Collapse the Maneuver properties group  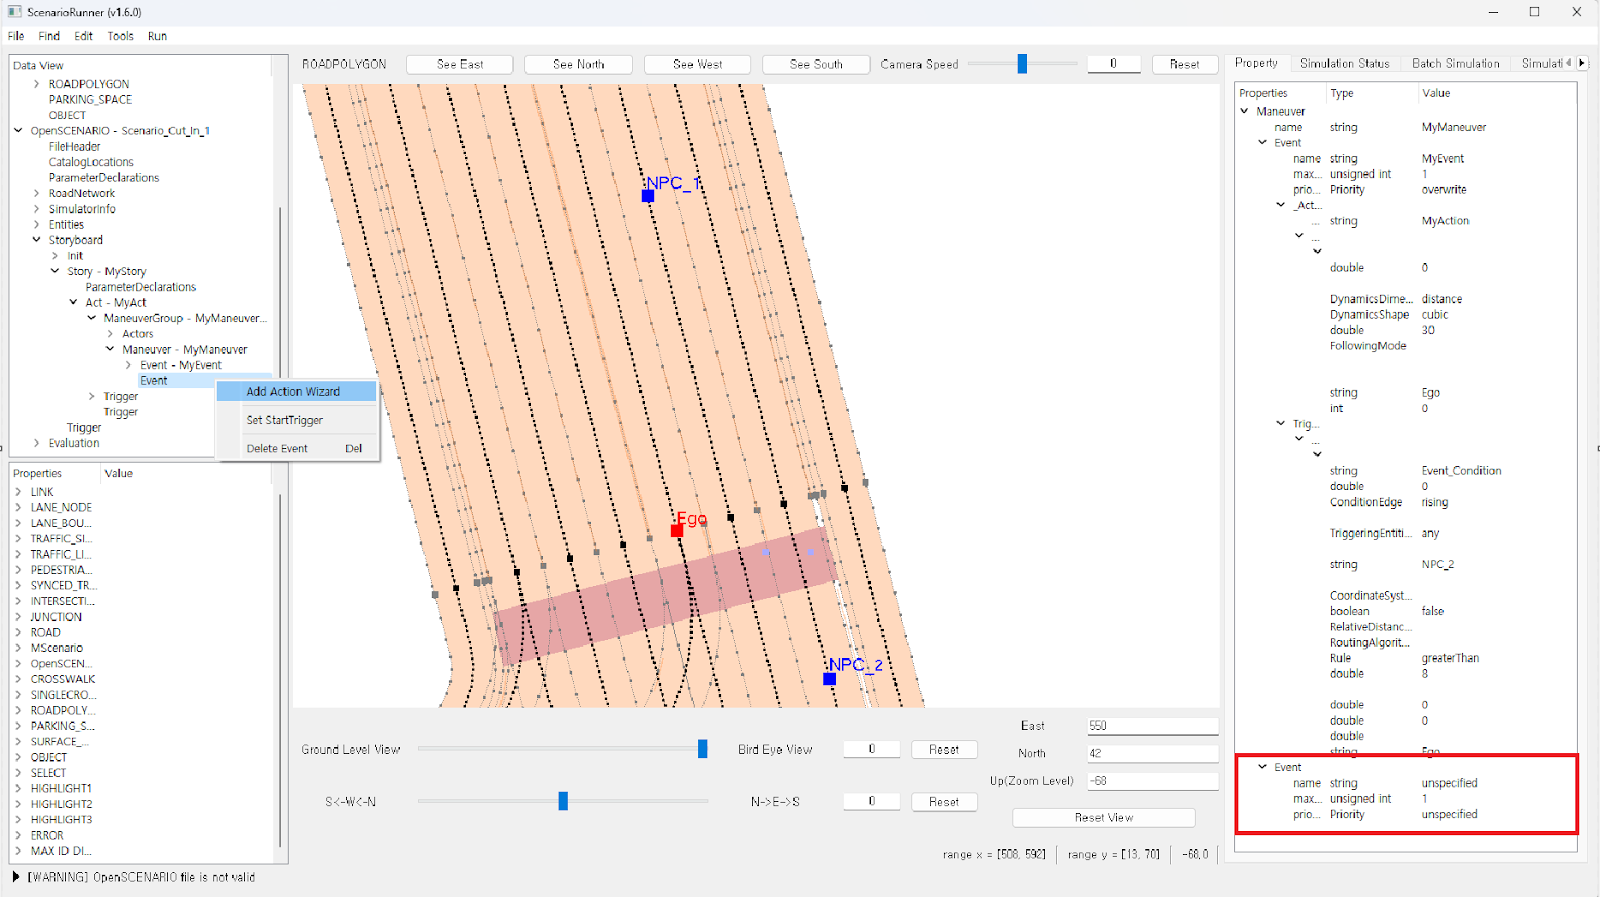tap(1245, 111)
